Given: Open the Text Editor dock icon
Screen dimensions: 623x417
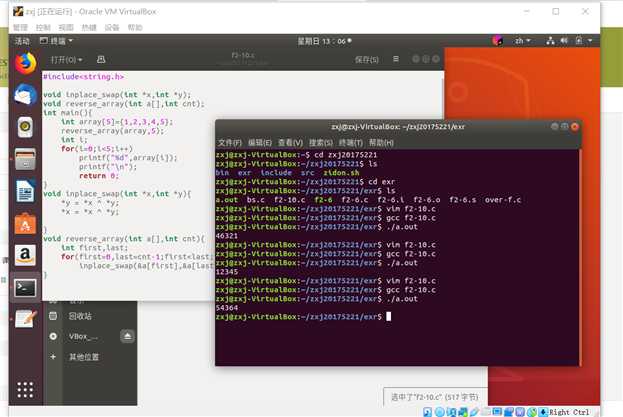Looking at the screenshot, I should (x=25, y=319).
